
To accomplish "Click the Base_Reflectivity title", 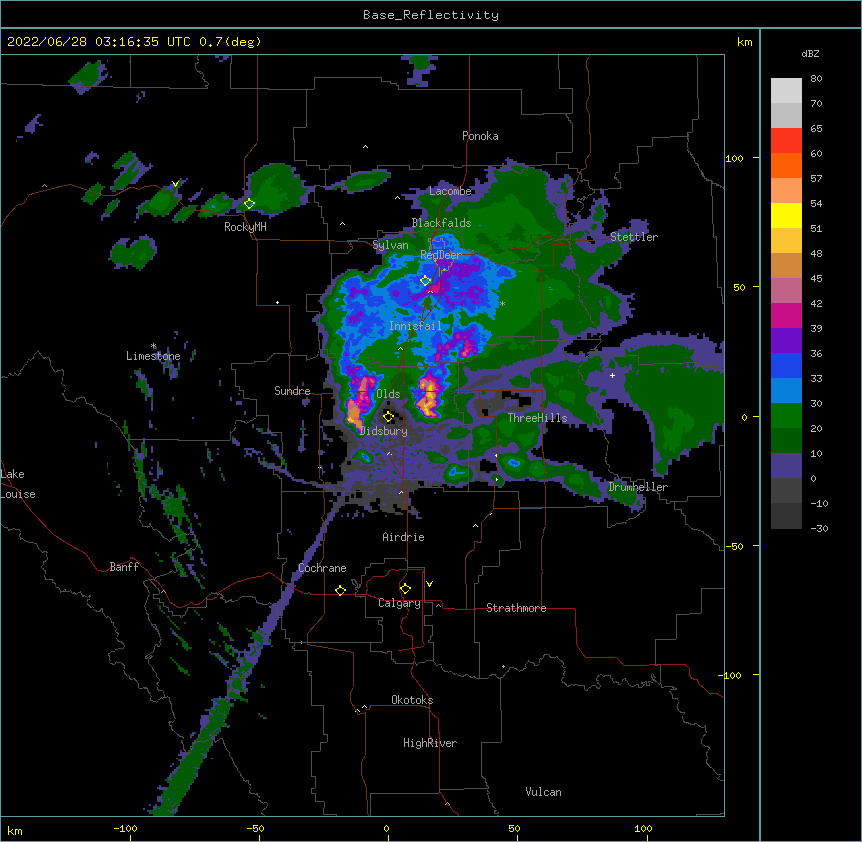I will tap(431, 15).
